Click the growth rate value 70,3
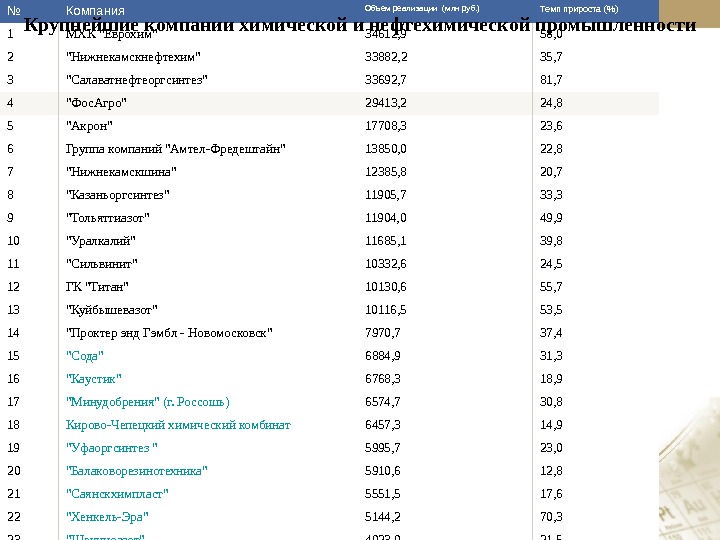The width and height of the screenshot is (720, 540). click(x=551, y=517)
